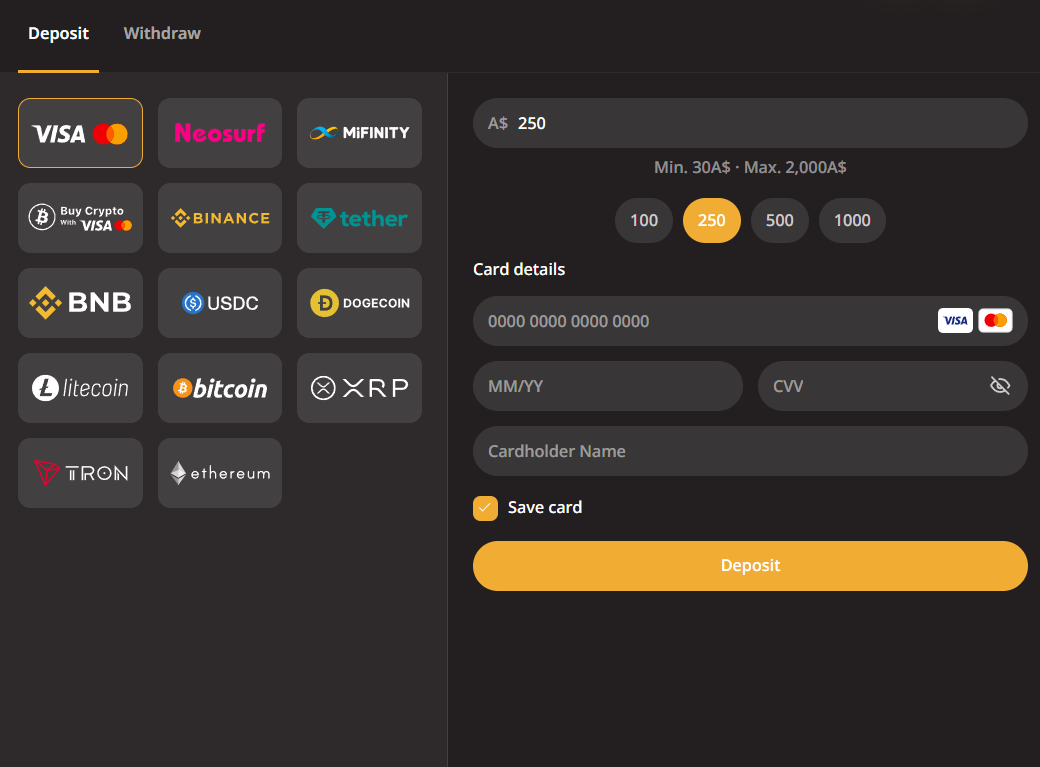Select the MiFinity payment option
This screenshot has width=1040, height=767.
359,133
